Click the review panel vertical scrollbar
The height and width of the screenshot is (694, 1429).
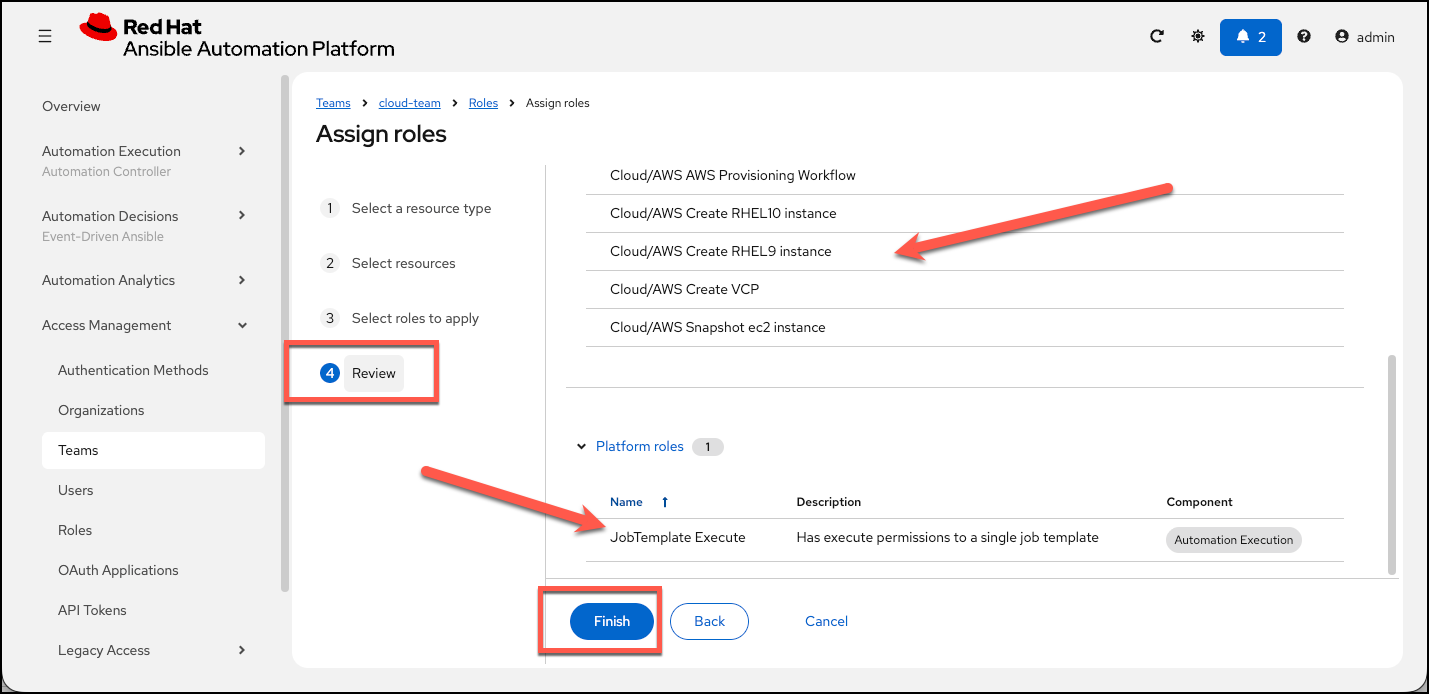coord(1391,464)
